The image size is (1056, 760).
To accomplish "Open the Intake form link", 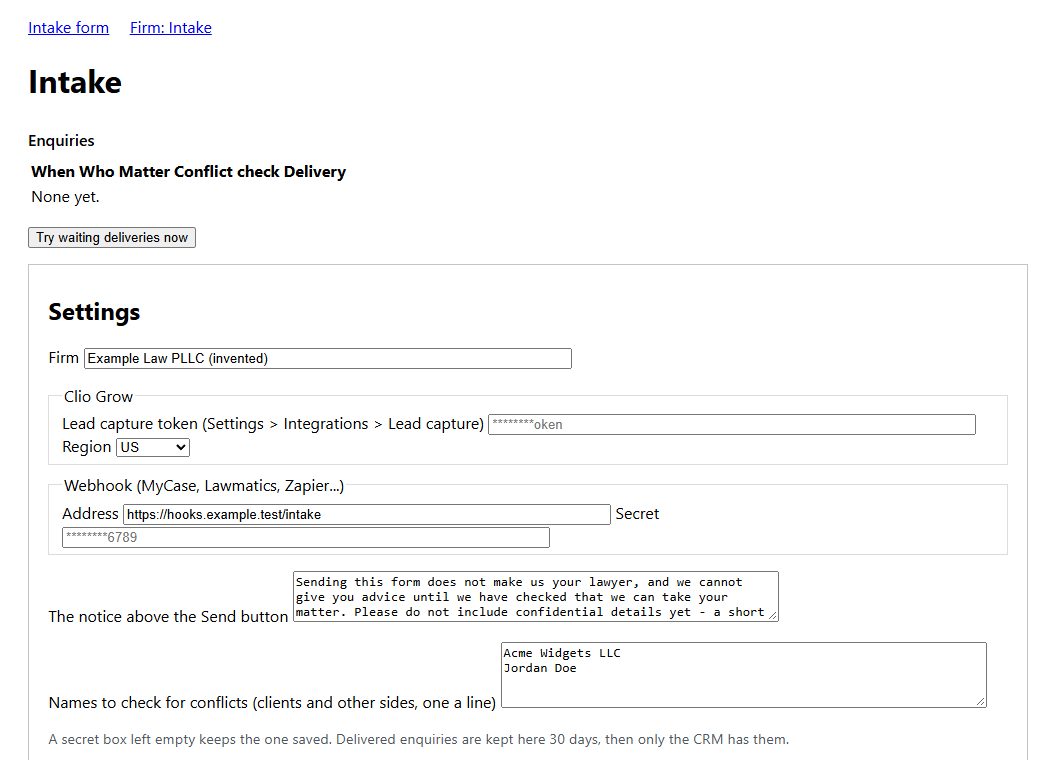I will point(68,28).
